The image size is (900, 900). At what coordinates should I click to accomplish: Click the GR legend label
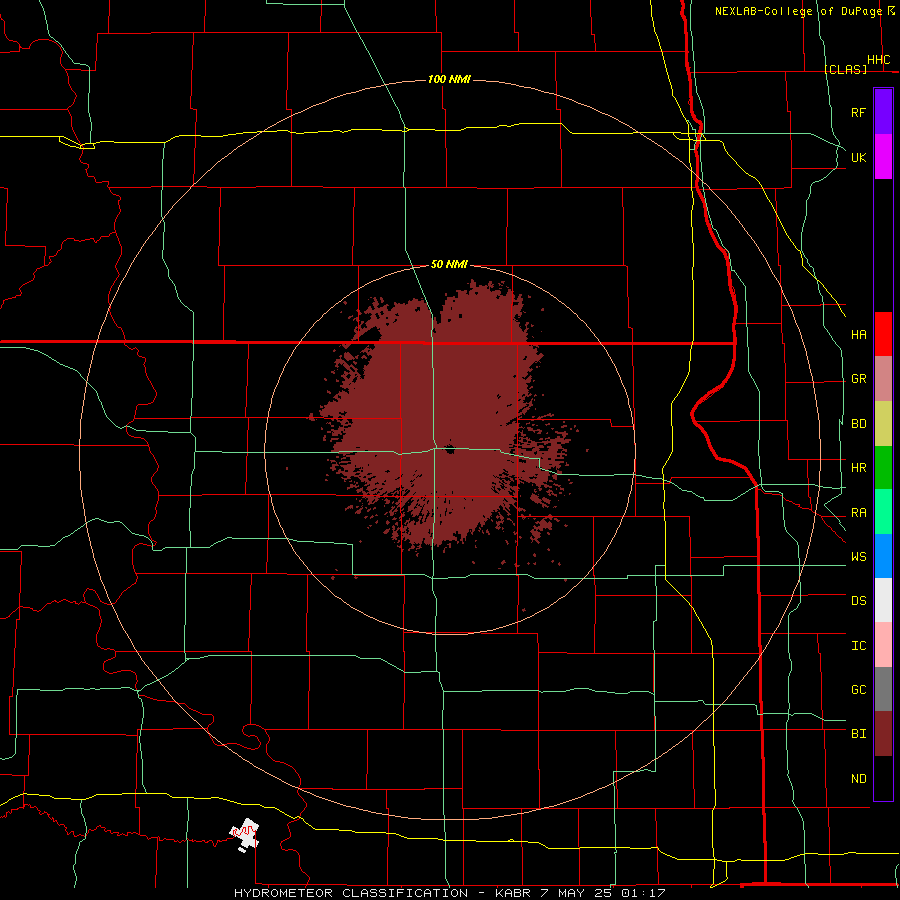point(858,379)
